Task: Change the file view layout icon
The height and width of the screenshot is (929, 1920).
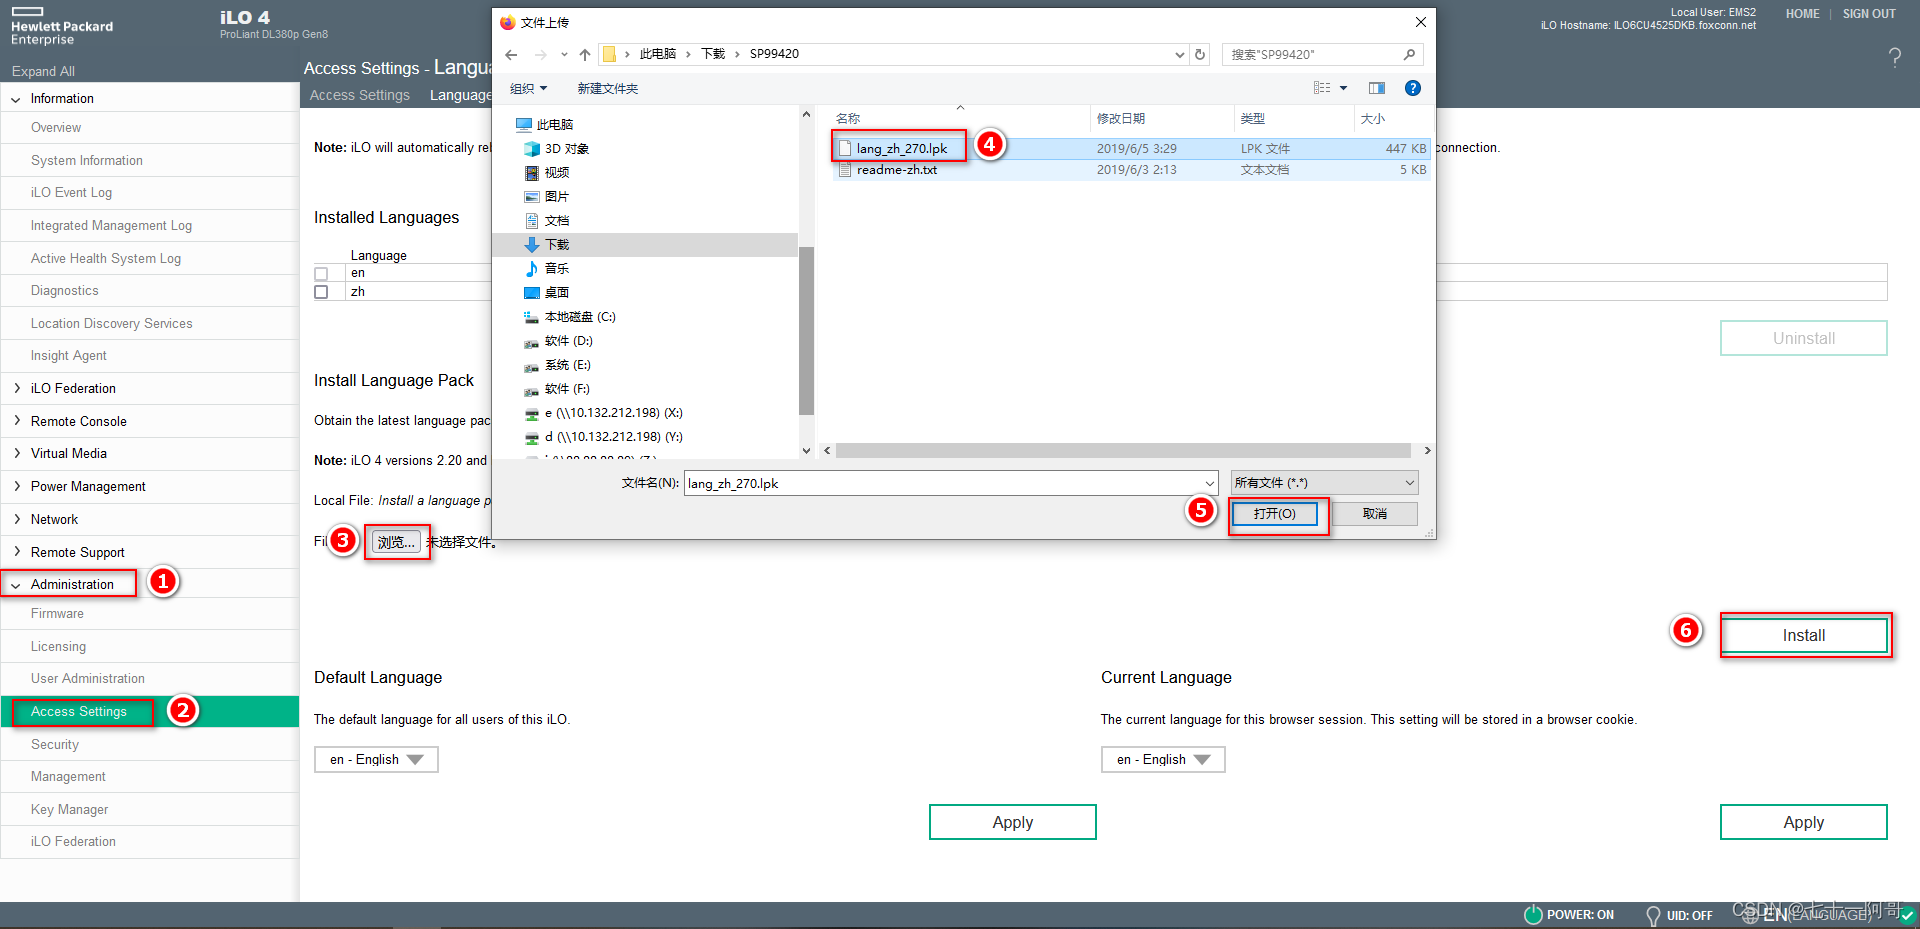Action: (1322, 88)
